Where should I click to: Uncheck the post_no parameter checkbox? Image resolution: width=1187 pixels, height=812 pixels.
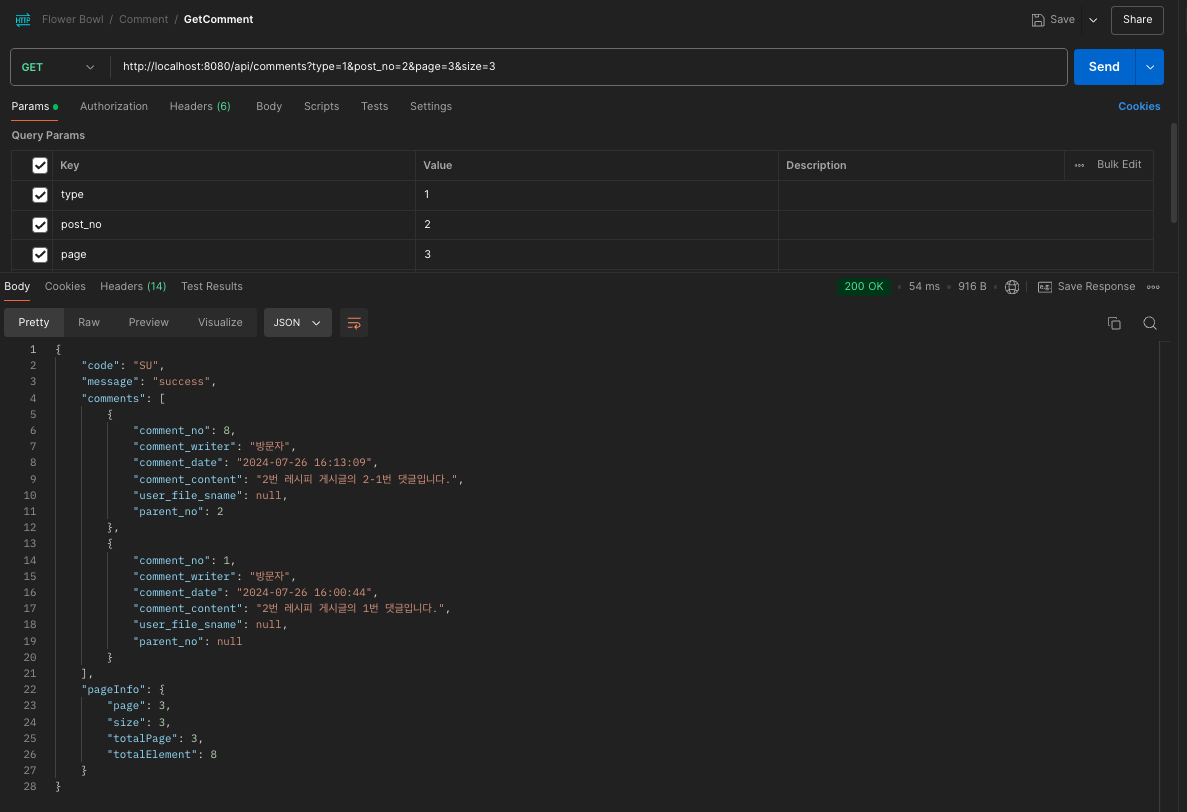[x=40, y=225]
